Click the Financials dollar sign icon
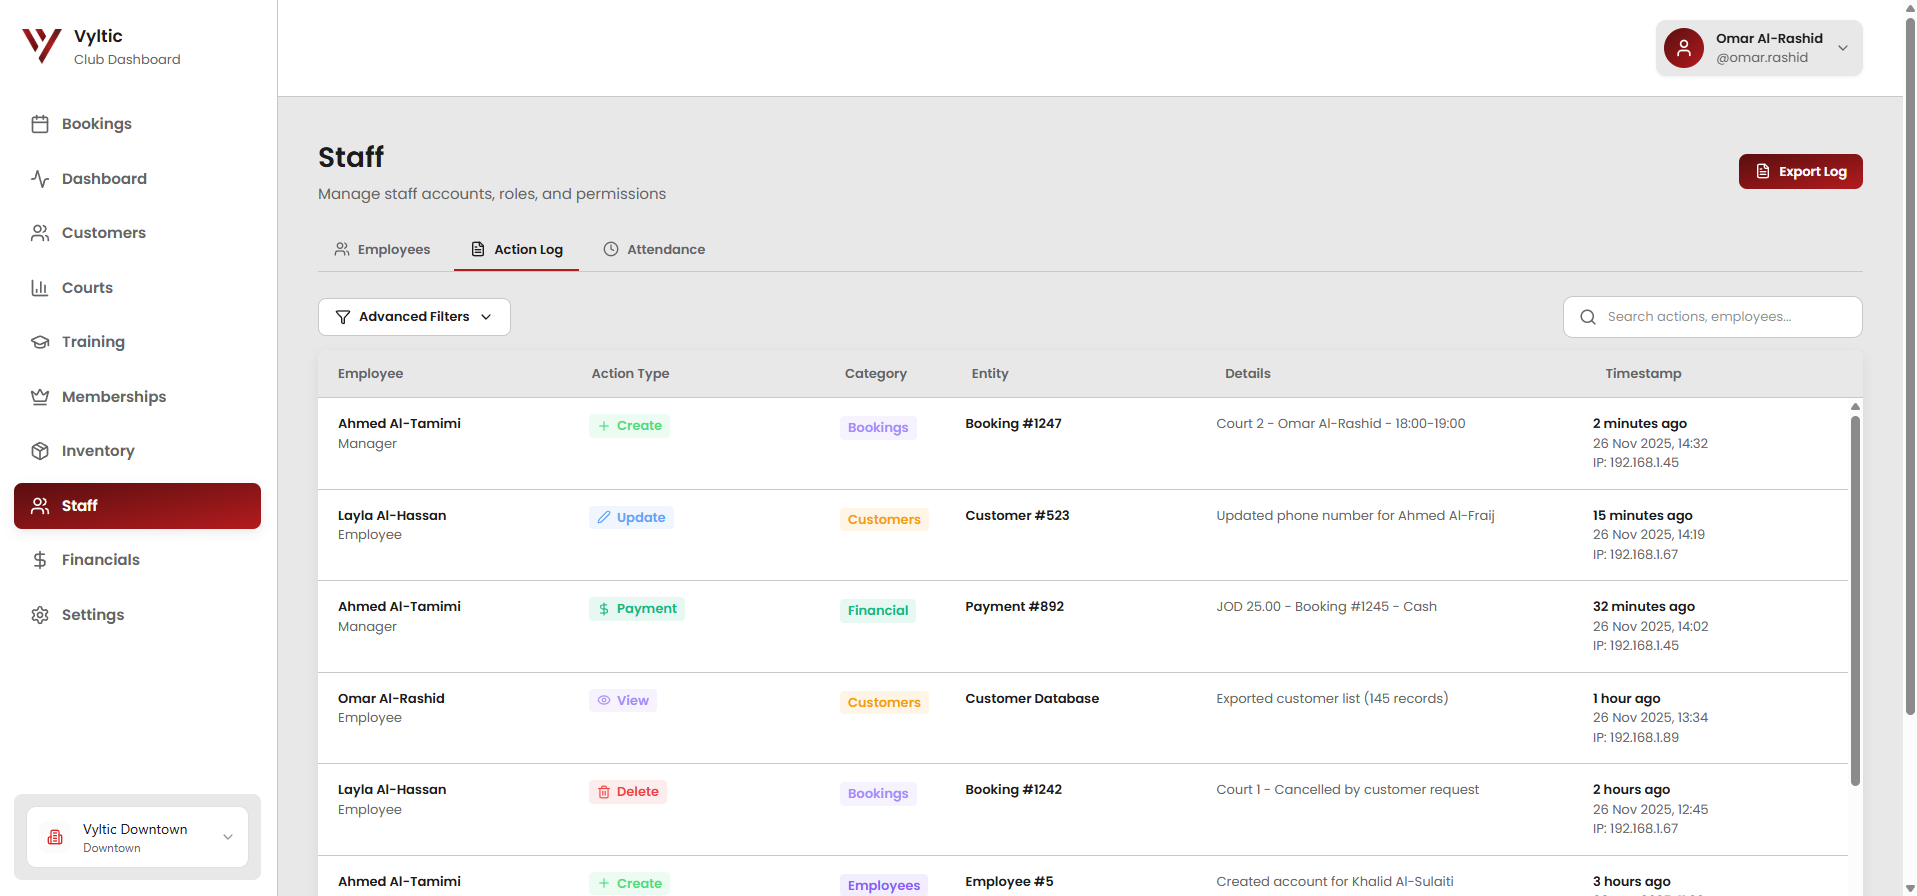1917x896 pixels. pyautogui.click(x=40, y=560)
